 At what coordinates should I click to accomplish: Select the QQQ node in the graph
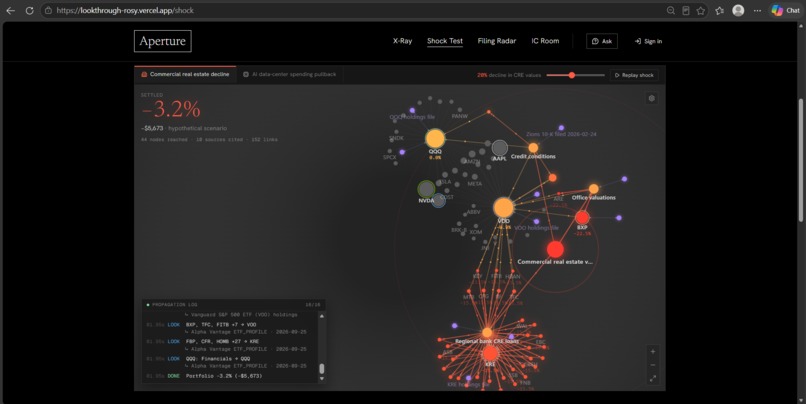[435, 139]
